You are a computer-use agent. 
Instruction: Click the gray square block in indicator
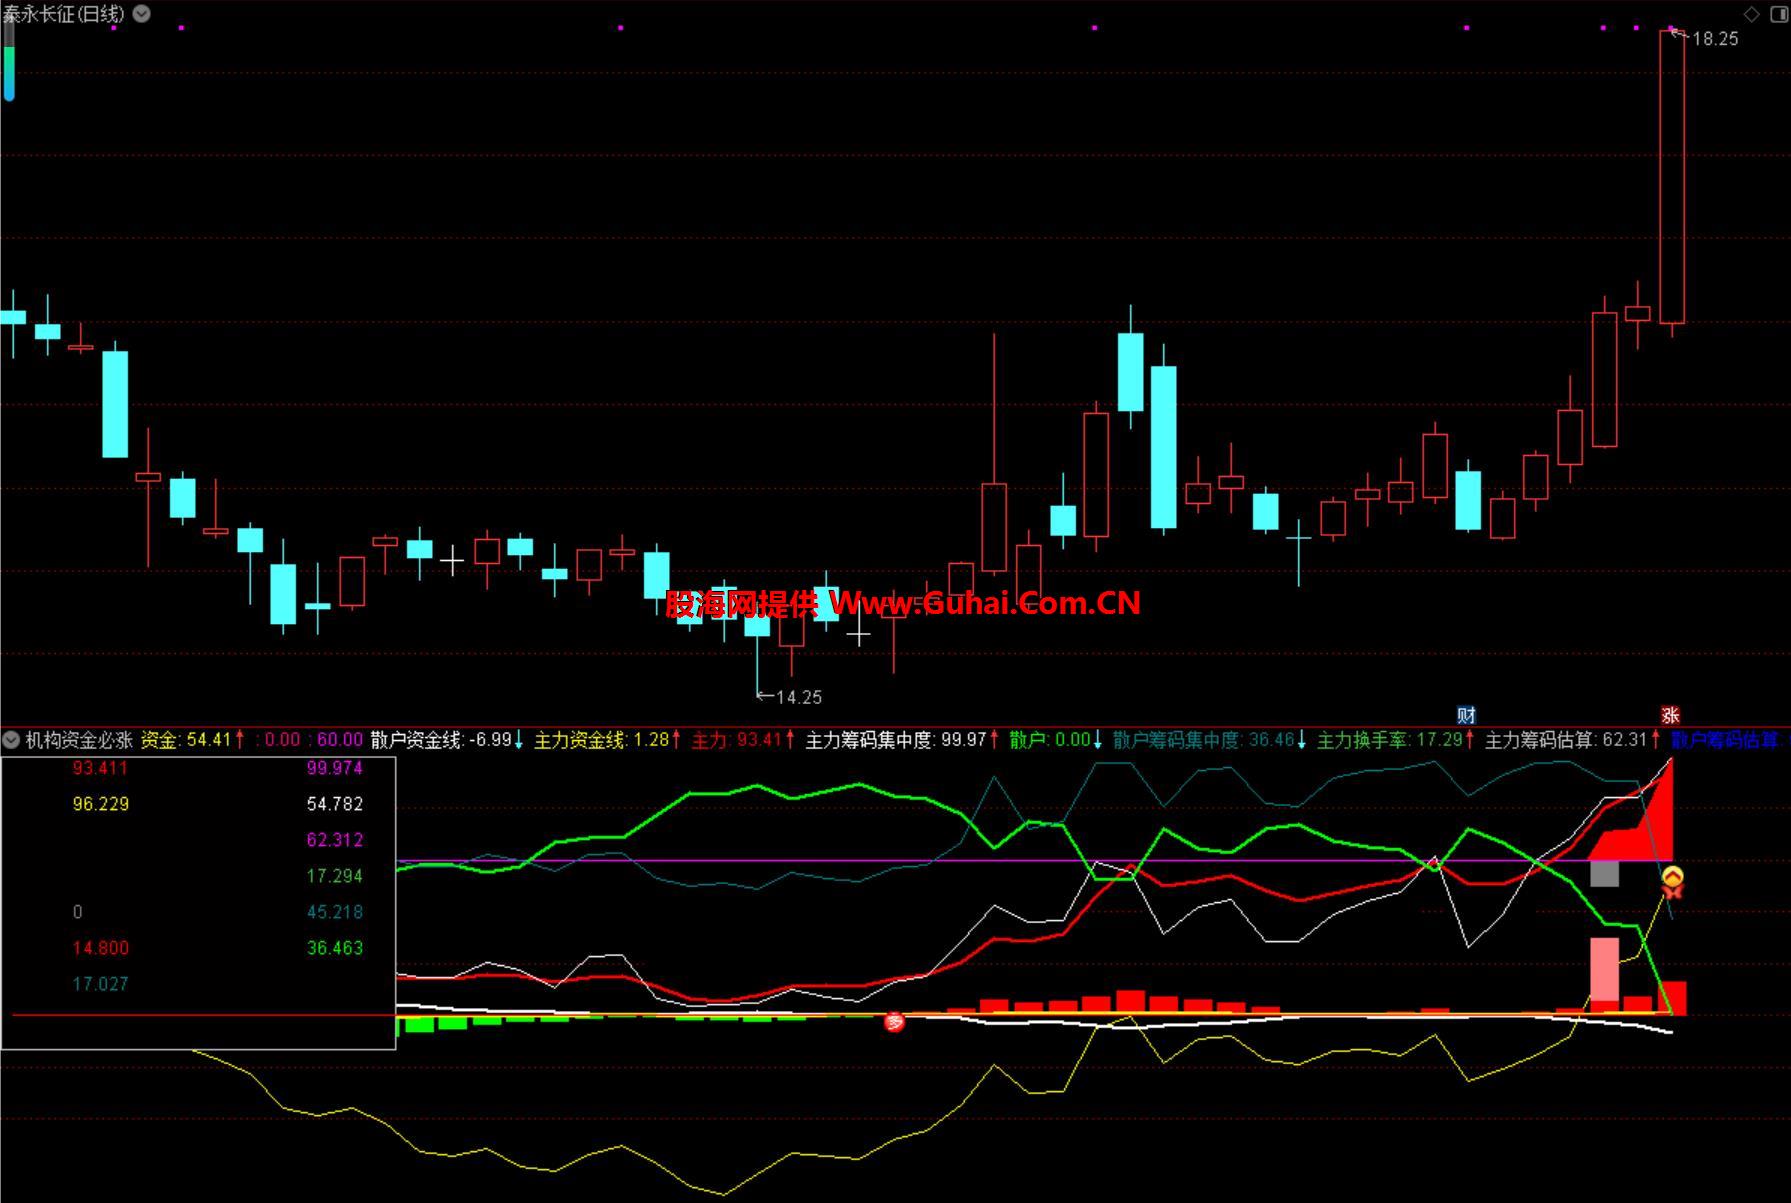[1604, 873]
